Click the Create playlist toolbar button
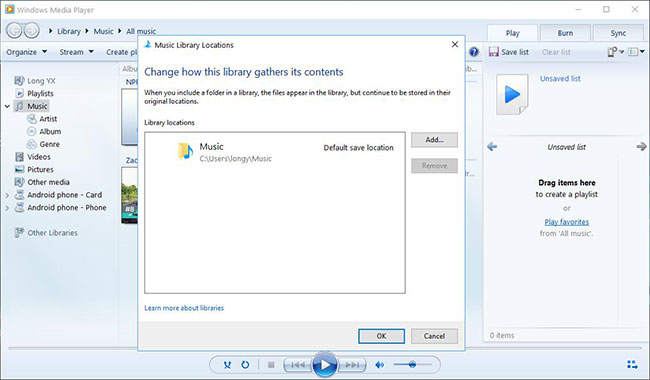This screenshot has height=380, width=650. coord(121,52)
